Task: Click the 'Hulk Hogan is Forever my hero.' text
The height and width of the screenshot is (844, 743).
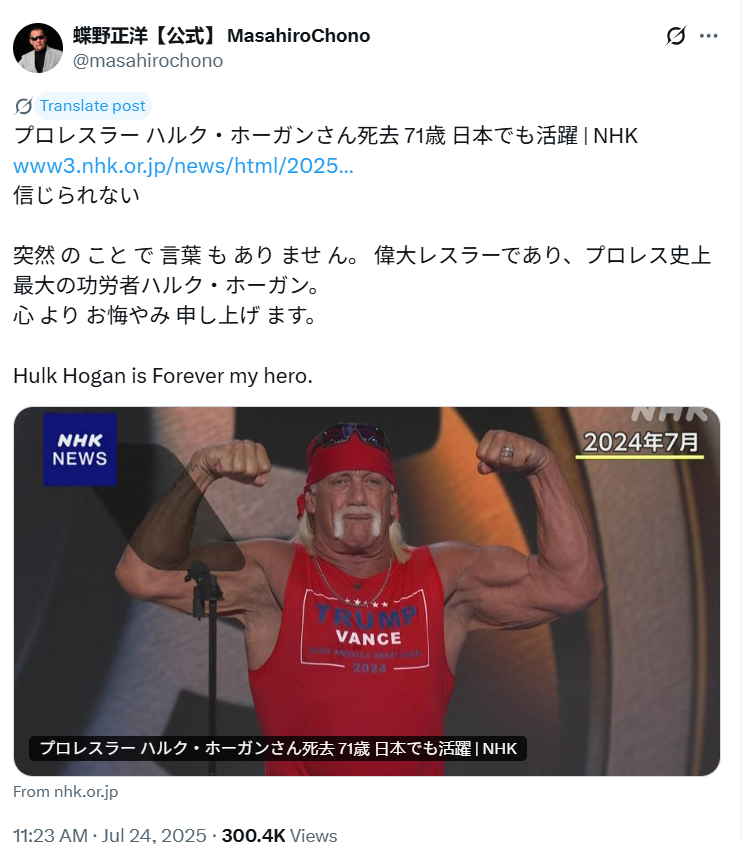Action: tap(163, 376)
